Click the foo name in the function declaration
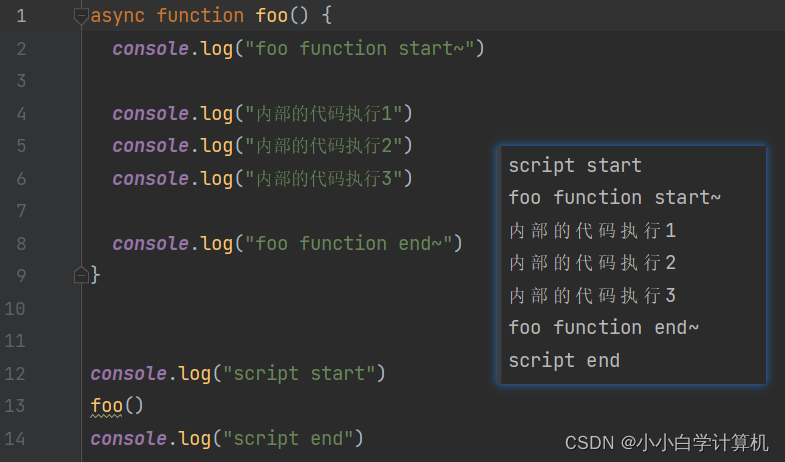Screen dimensions: 785x462 coord(272,16)
